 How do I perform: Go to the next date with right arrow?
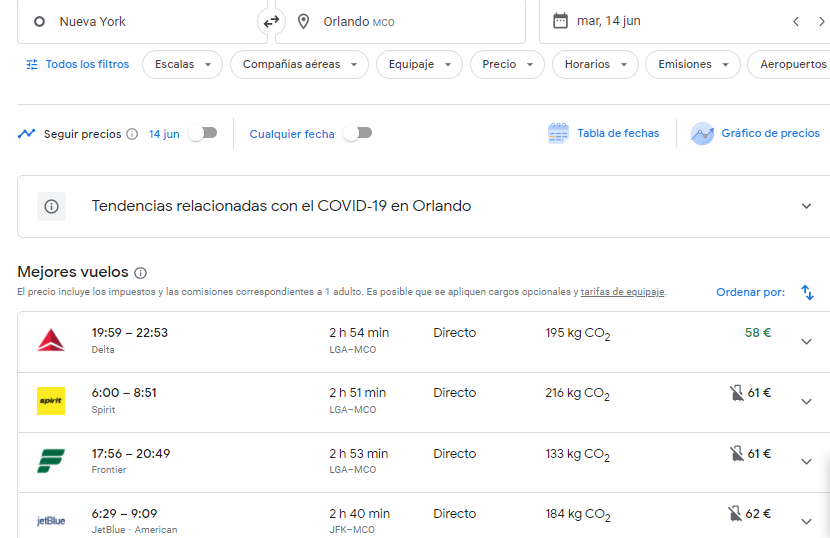pyautogui.click(x=821, y=22)
